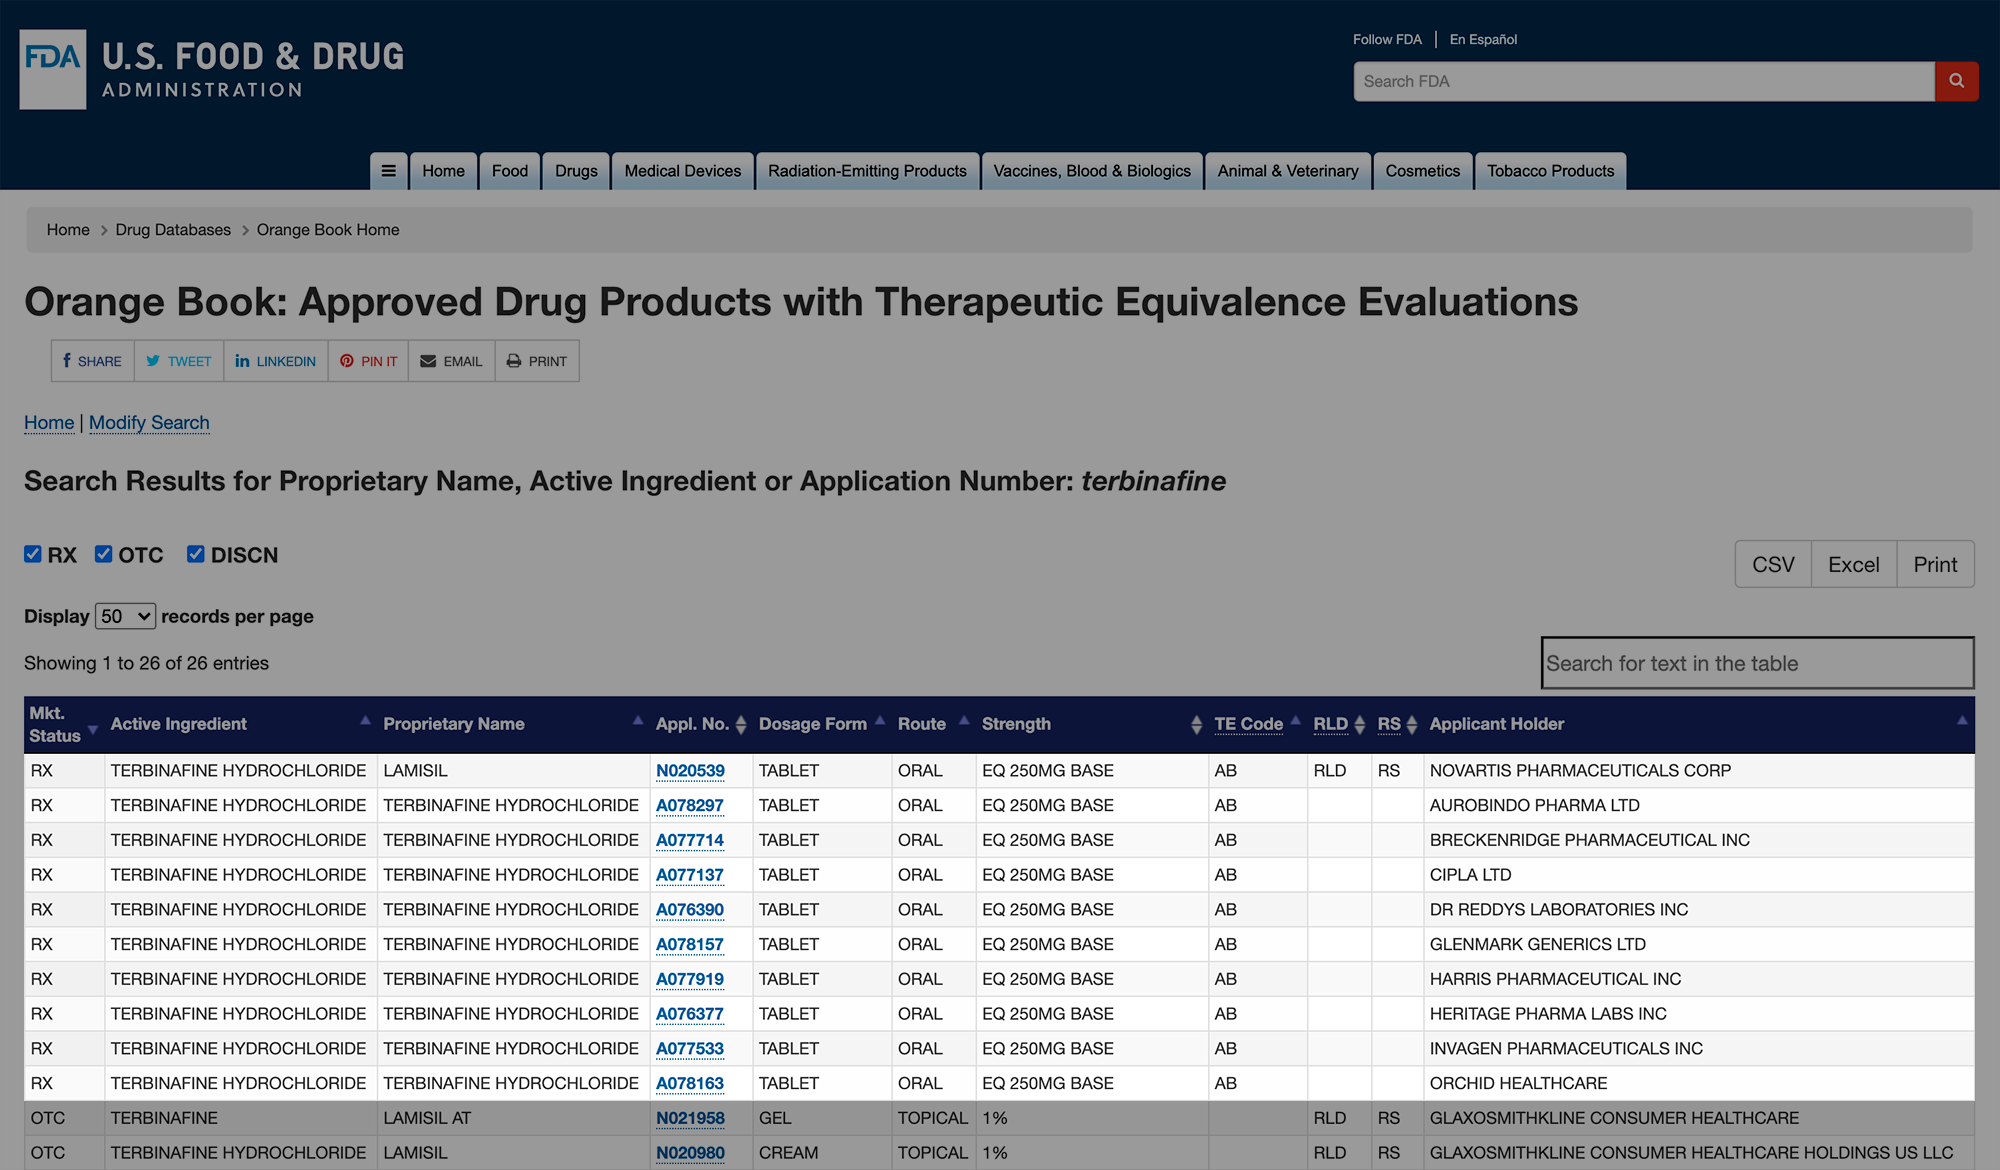Screen dimensions: 2000x1170
Task: Sort by RS column
Action: click(1412, 724)
